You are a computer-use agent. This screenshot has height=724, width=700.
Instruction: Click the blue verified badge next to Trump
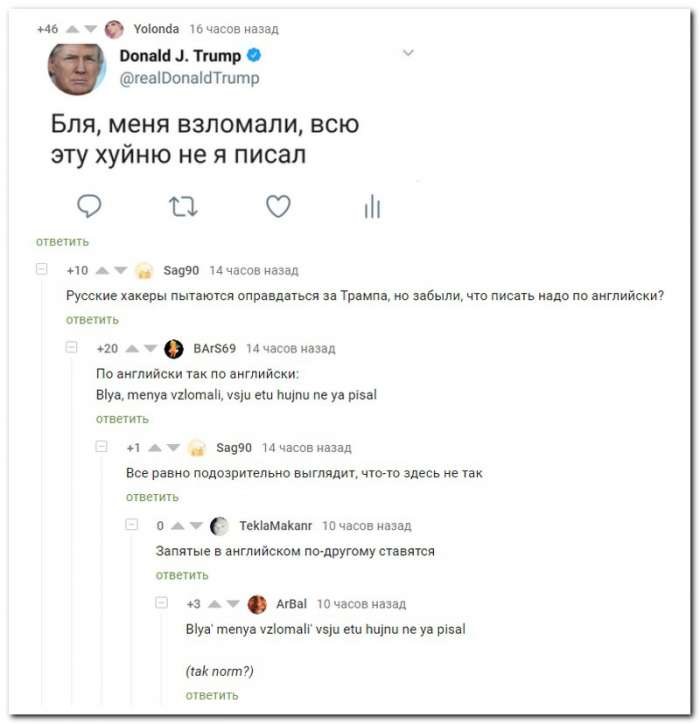click(x=254, y=55)
